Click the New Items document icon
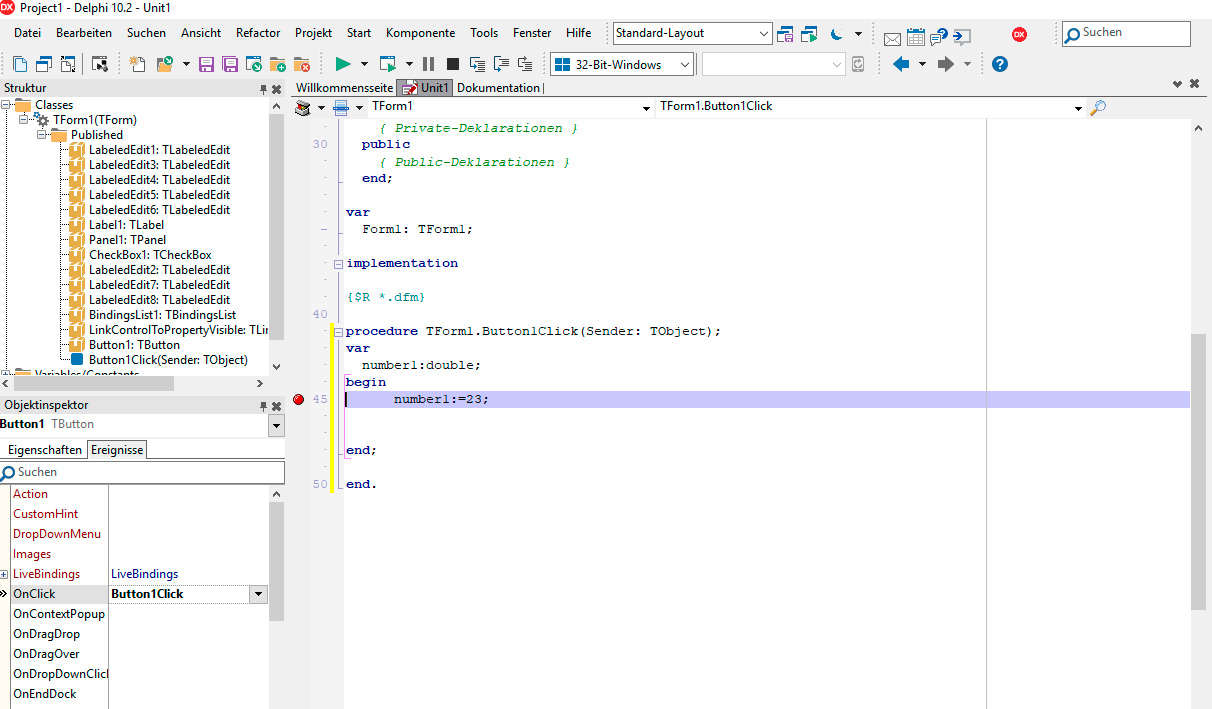Image resolution: width=1212 pixels, height=709 pixels. point(138,64)
